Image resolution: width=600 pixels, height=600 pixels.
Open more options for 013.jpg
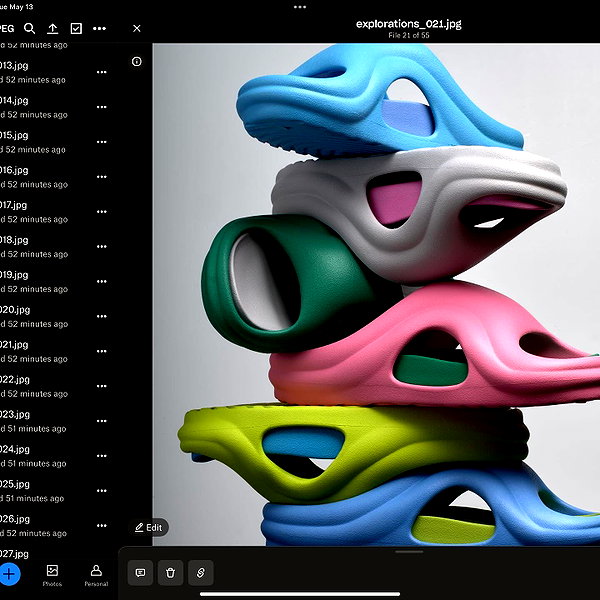[x=101, y=72]
